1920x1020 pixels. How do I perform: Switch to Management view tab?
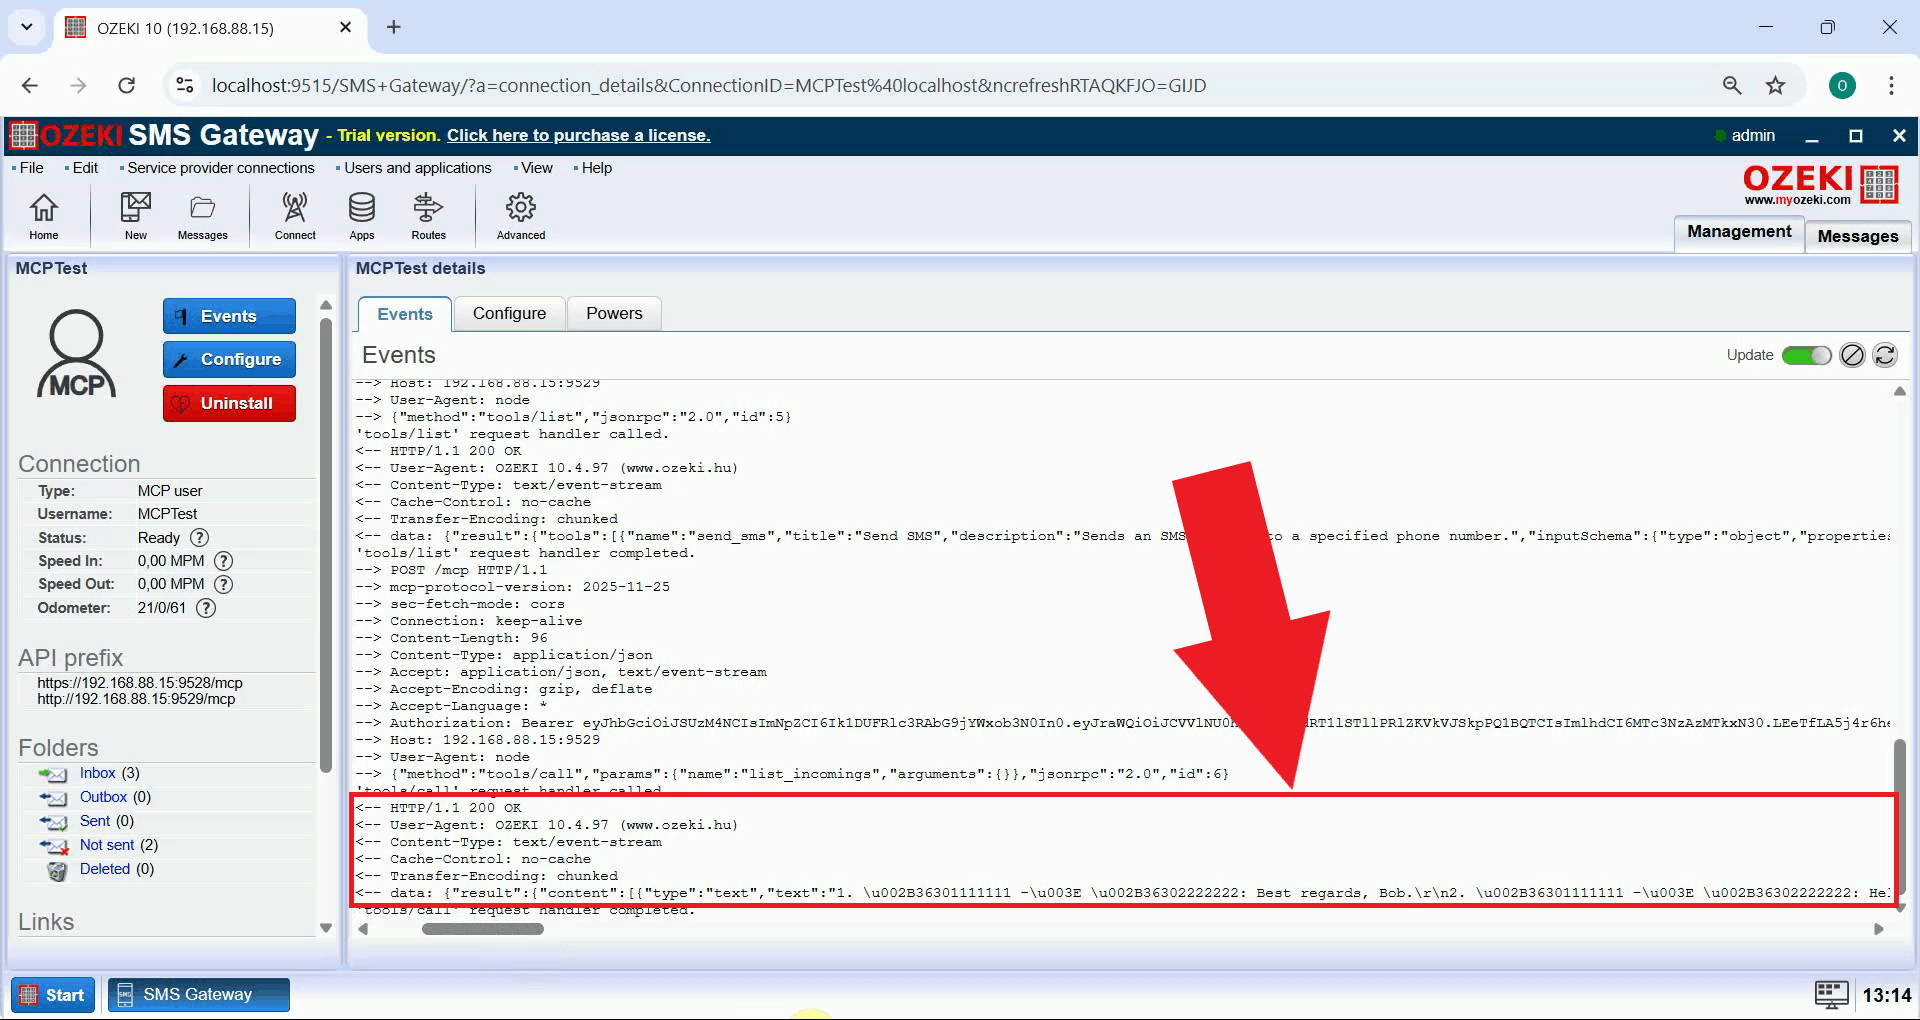coord(1739,232)
